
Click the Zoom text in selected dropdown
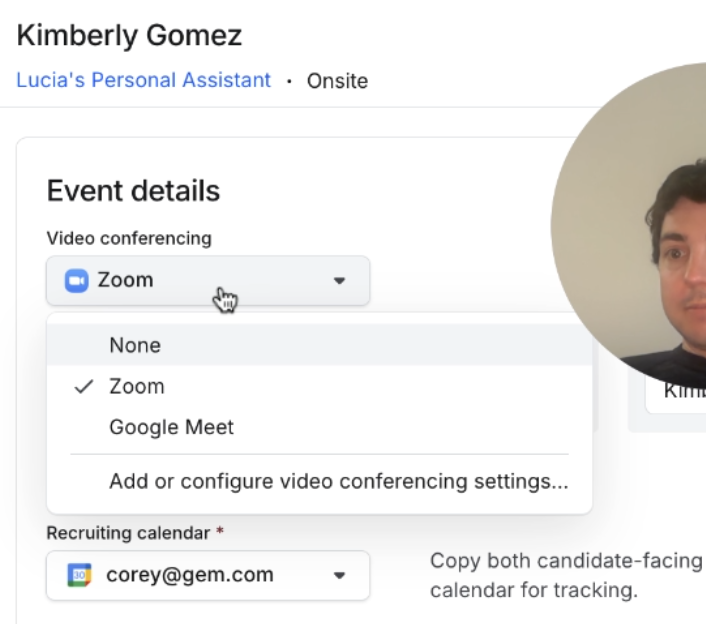pos(125,281)
